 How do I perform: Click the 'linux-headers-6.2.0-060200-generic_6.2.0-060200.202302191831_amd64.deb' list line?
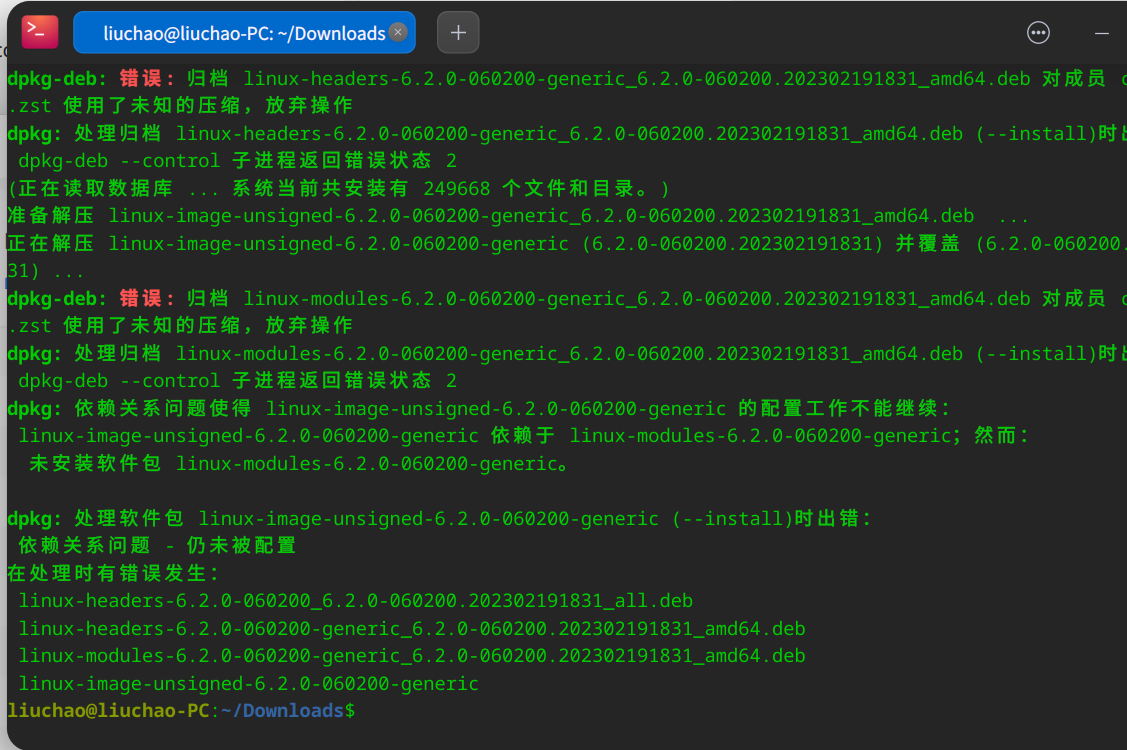coord(412,628)
